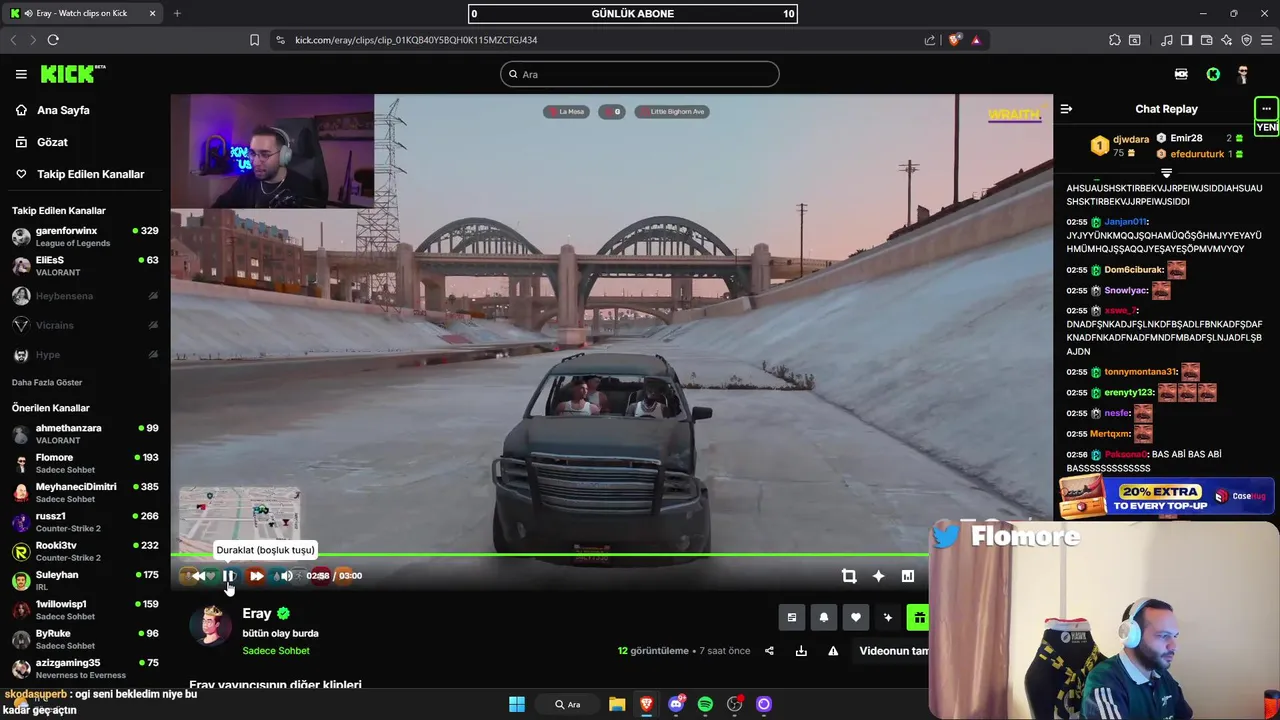This screenshot has height=720, width=1280.
Task: Open Brave VPN shield icon
Action: [1246, 40]
